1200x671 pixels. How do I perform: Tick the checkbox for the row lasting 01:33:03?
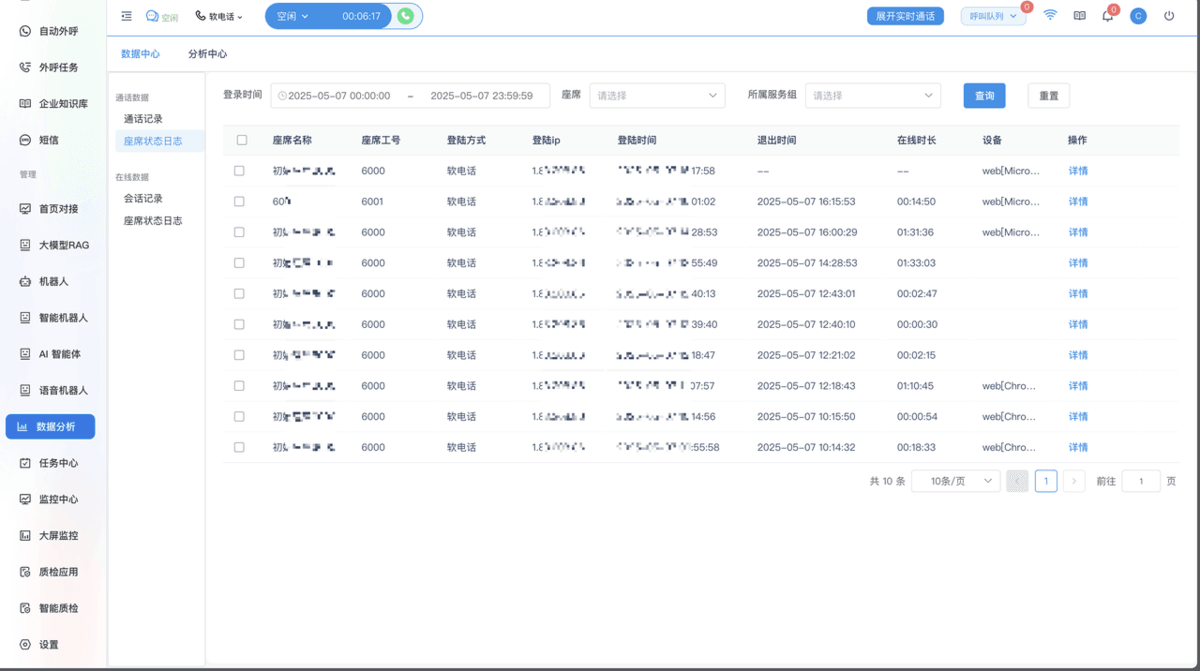pos(239,263)
